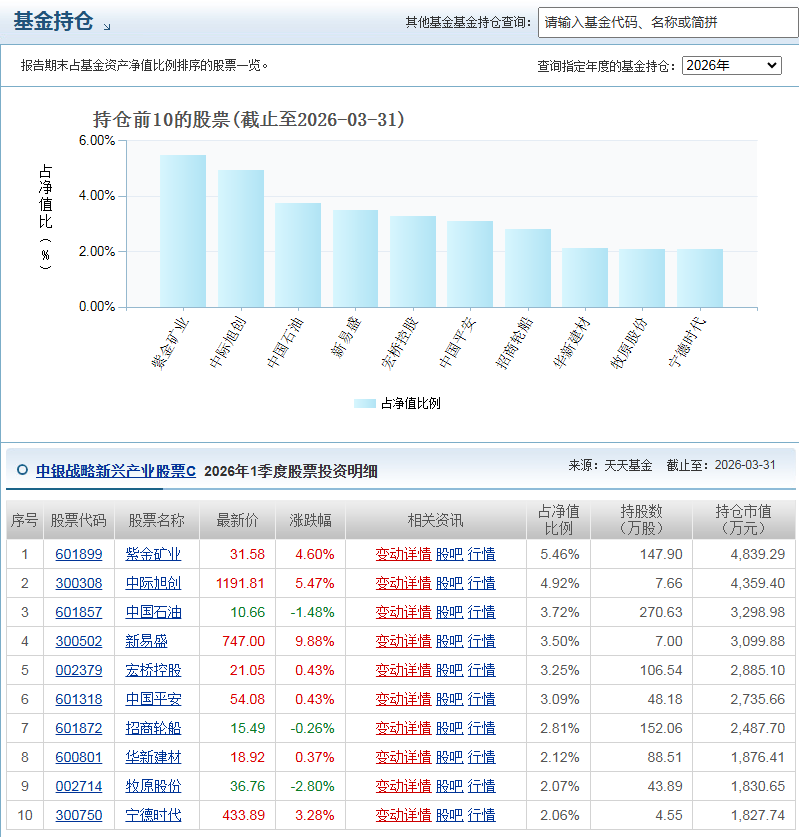This screenshot has height=837, width=799.
Task: Click the 宁德时代 bar in the chart
Action: 700,278
